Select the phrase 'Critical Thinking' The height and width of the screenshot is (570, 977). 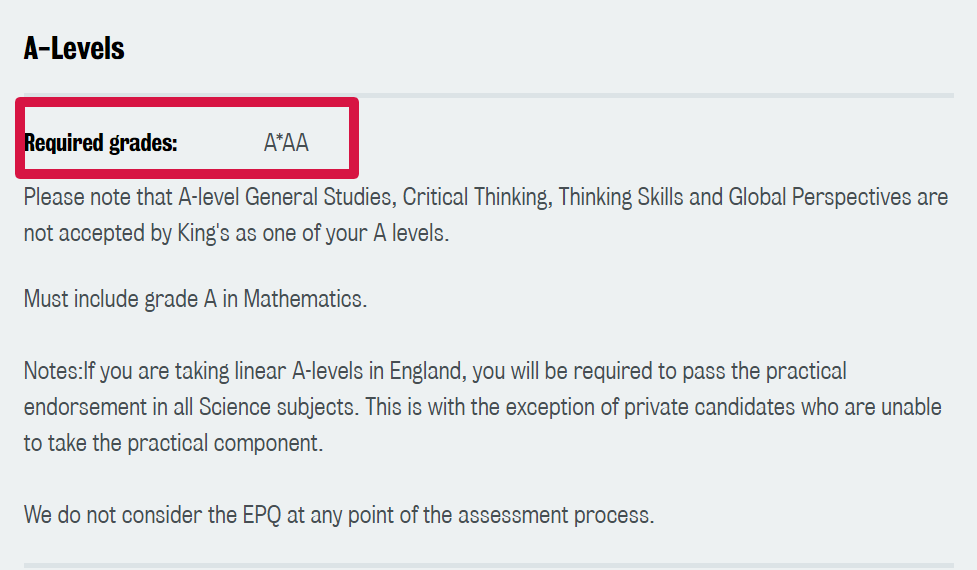click(x=477, y=197)
